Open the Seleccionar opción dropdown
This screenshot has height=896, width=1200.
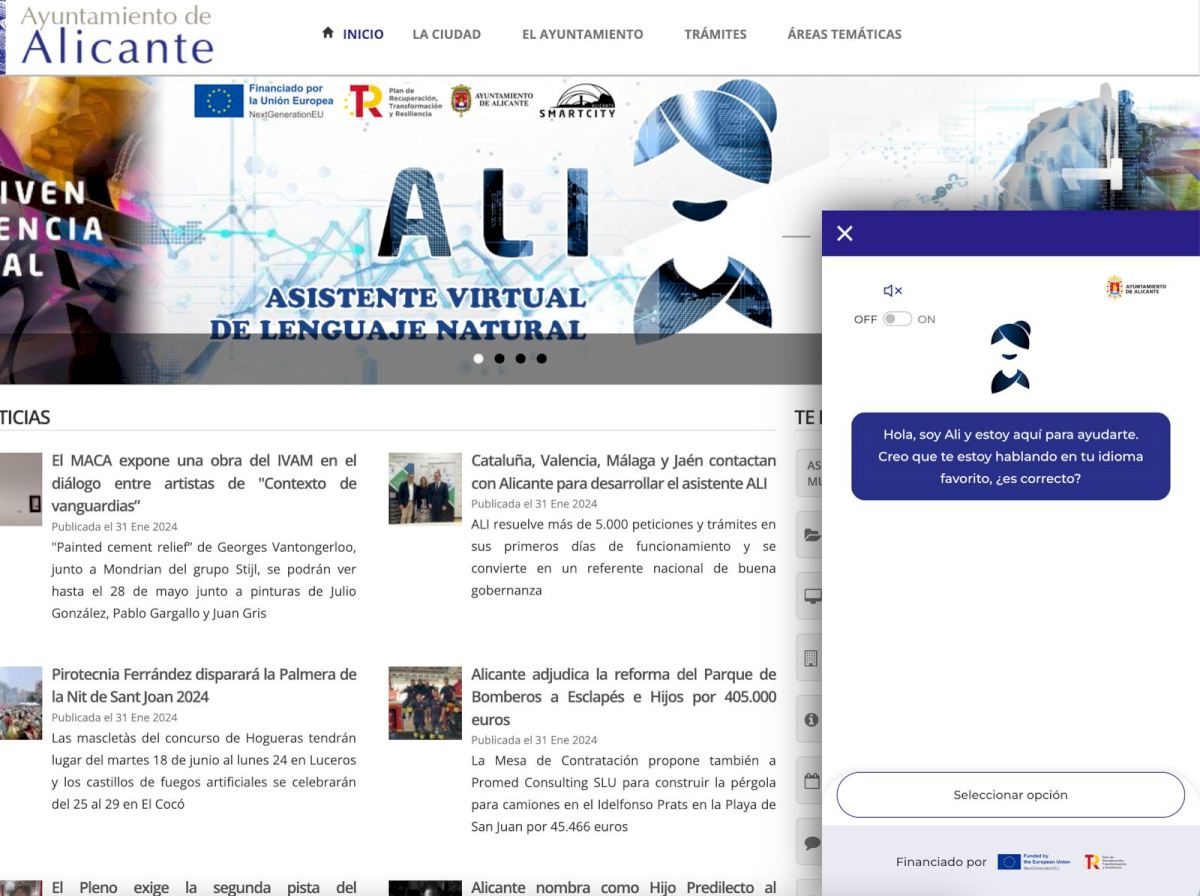click(1010, 795)
